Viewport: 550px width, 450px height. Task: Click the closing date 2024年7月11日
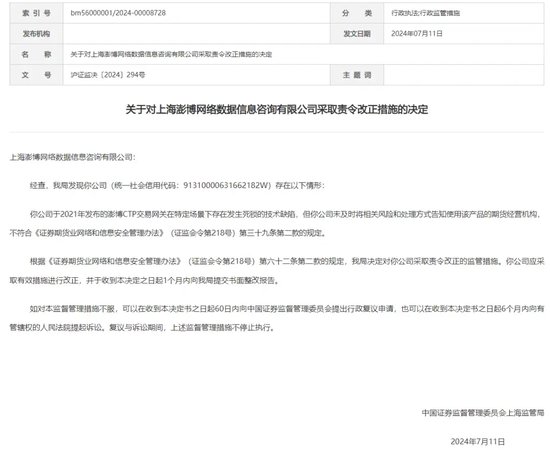(x=478, y=441)
